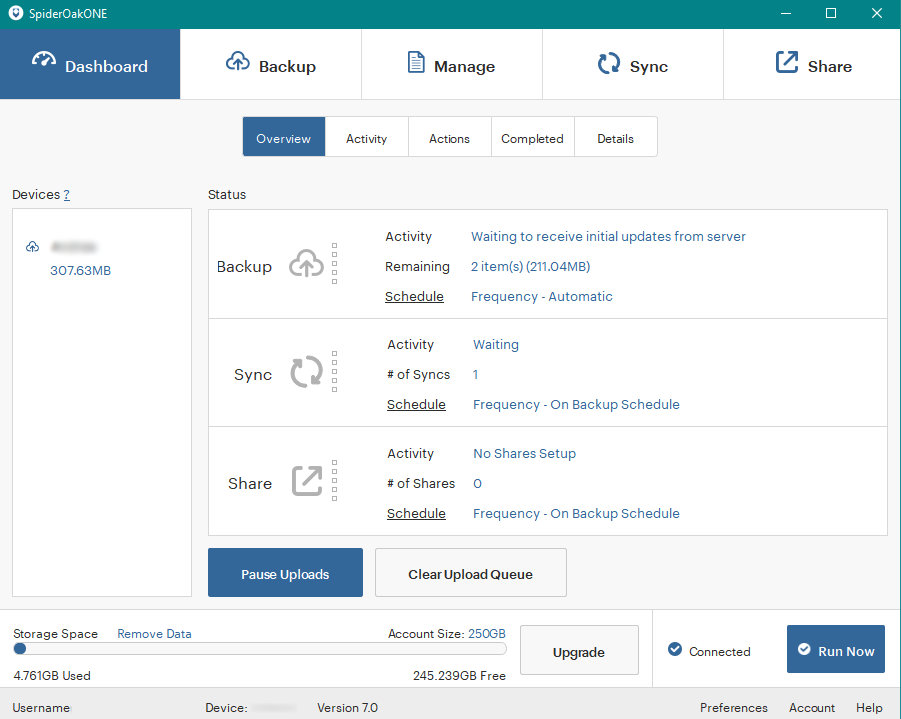This screenshot has width=901, height=719.
Task: Open the Details sub-tab
Action: pos(615,137)
